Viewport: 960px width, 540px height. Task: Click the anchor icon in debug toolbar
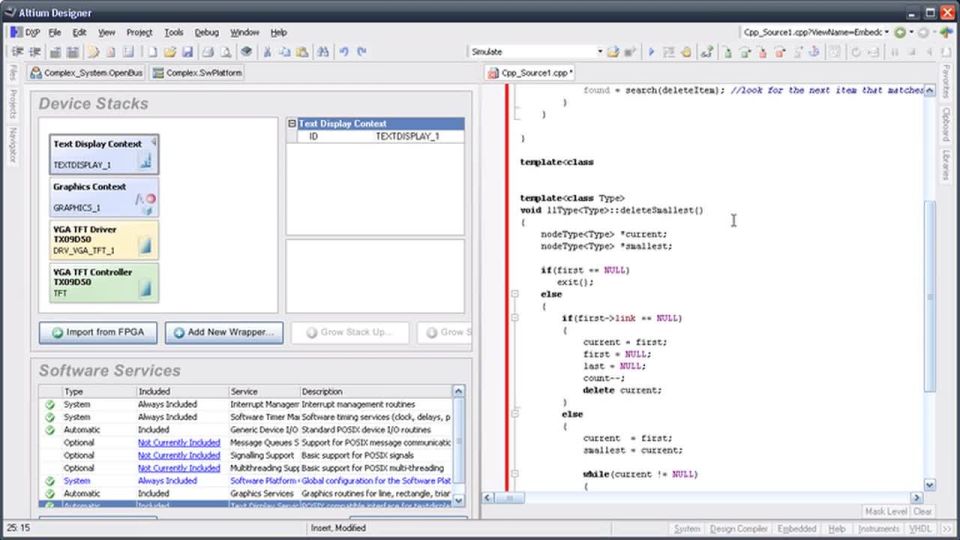click(x=814, y=52)
